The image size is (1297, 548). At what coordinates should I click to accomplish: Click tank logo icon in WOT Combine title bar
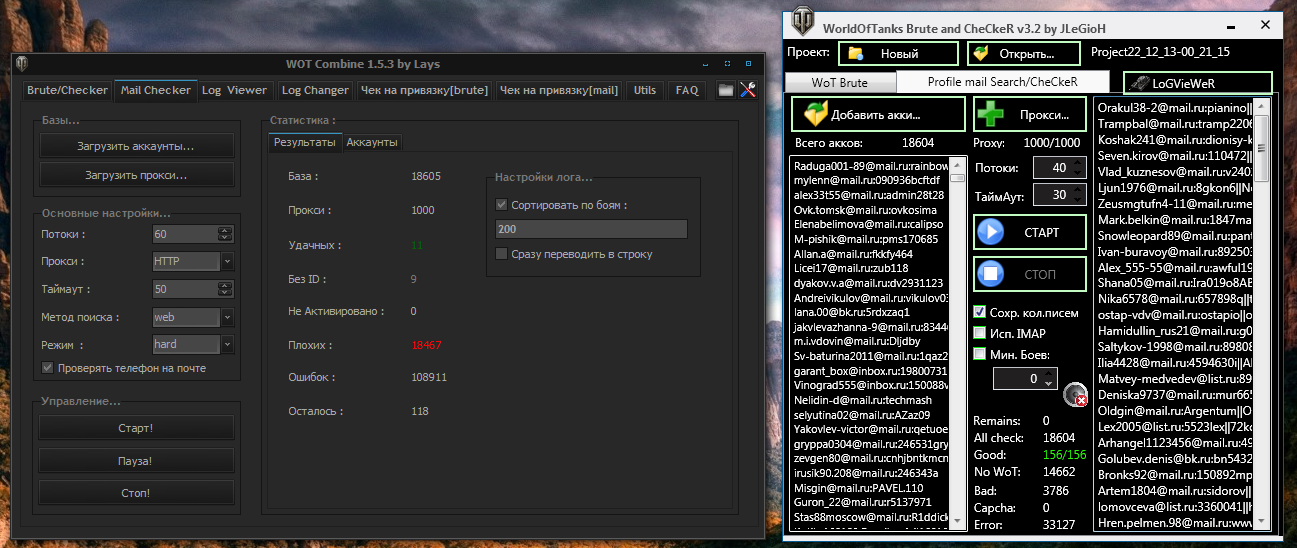(22, 63)
